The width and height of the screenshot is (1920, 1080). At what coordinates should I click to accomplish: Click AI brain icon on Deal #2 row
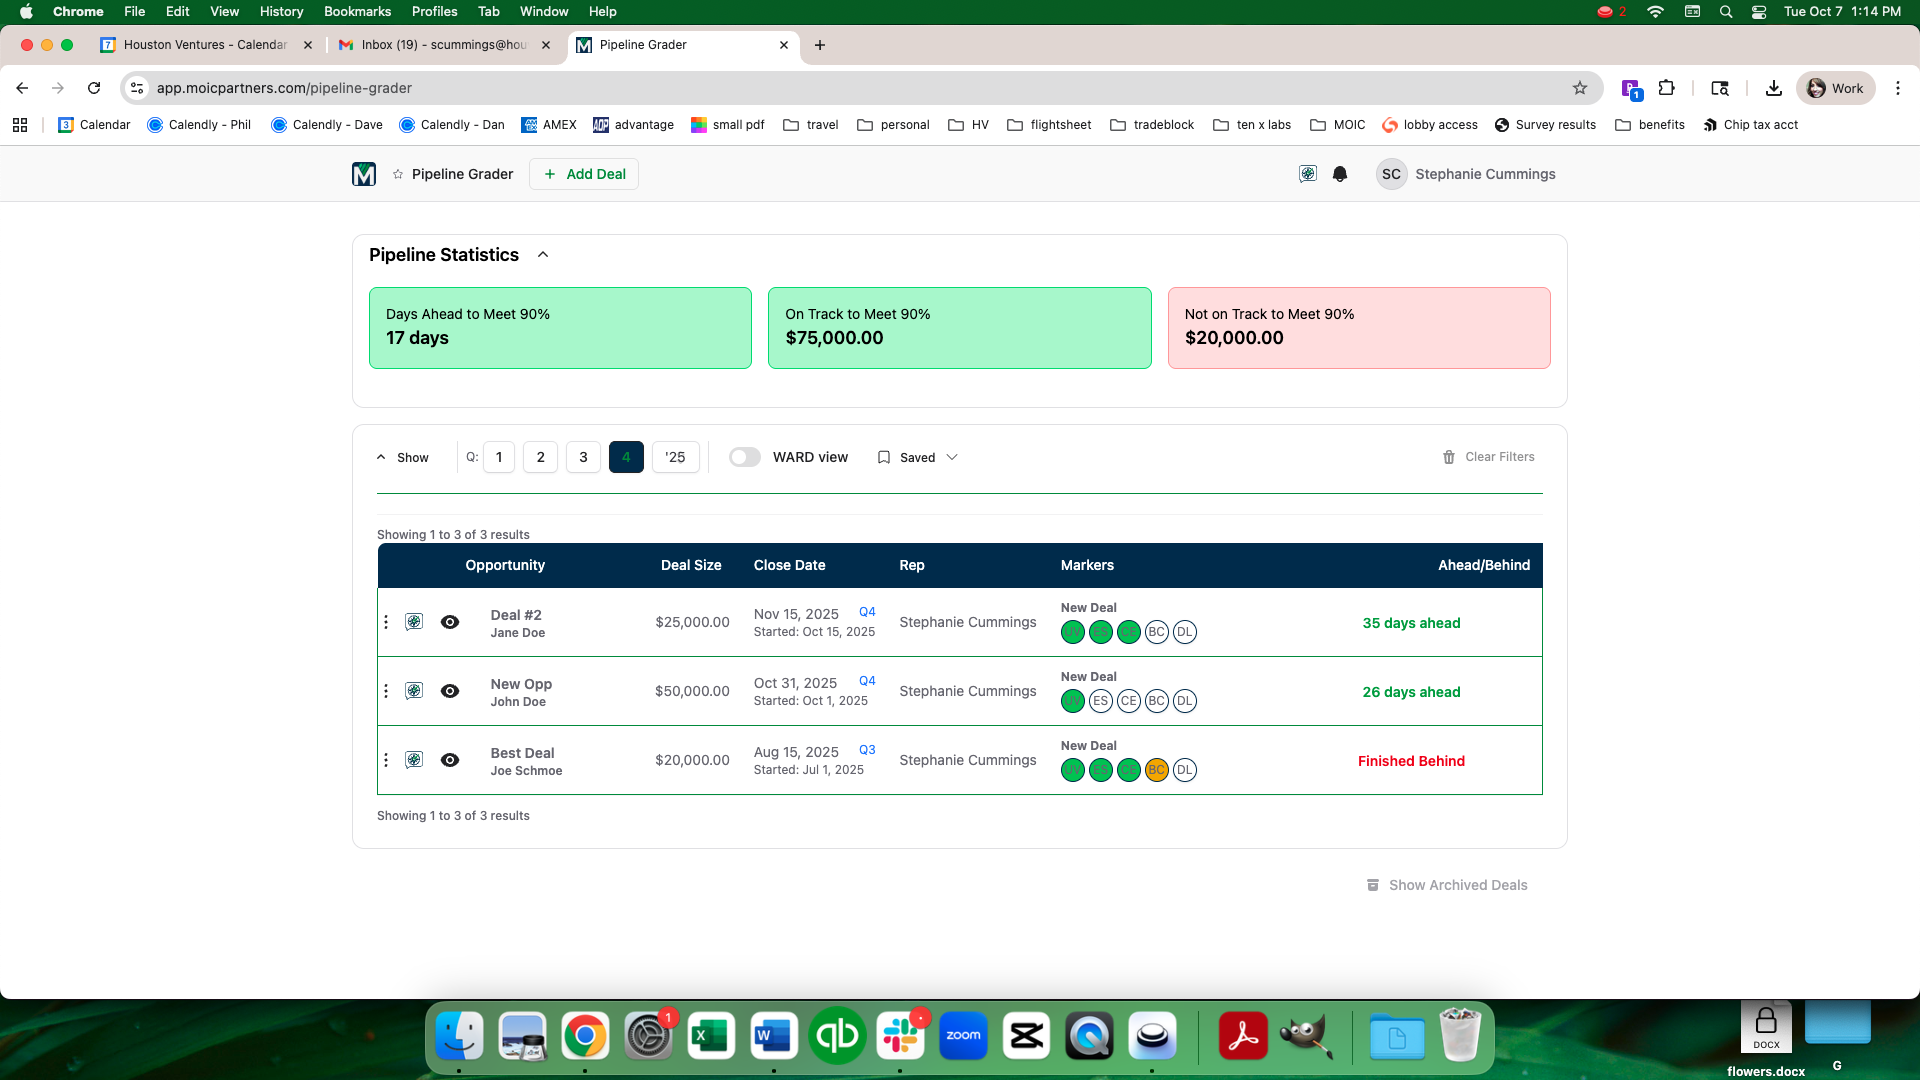(x=414, y=622)
